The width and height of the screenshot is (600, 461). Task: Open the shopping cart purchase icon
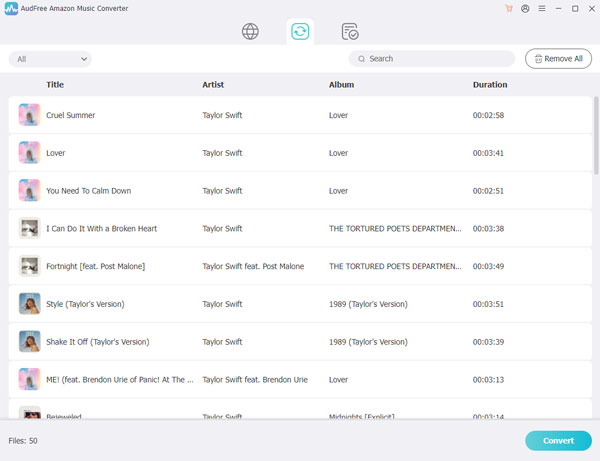coord(509,8)
